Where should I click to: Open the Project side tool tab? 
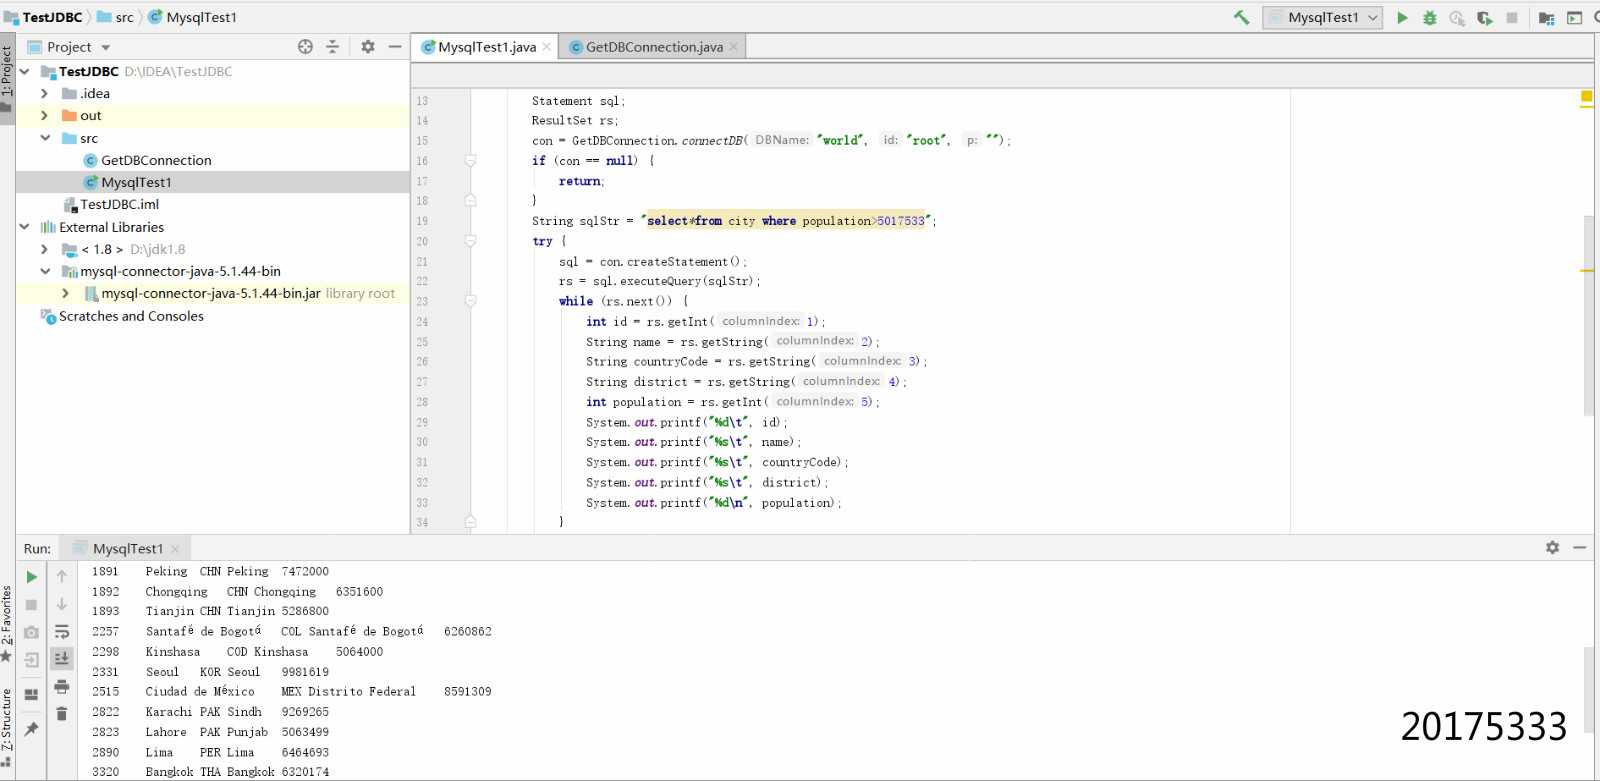click(7, 80)
